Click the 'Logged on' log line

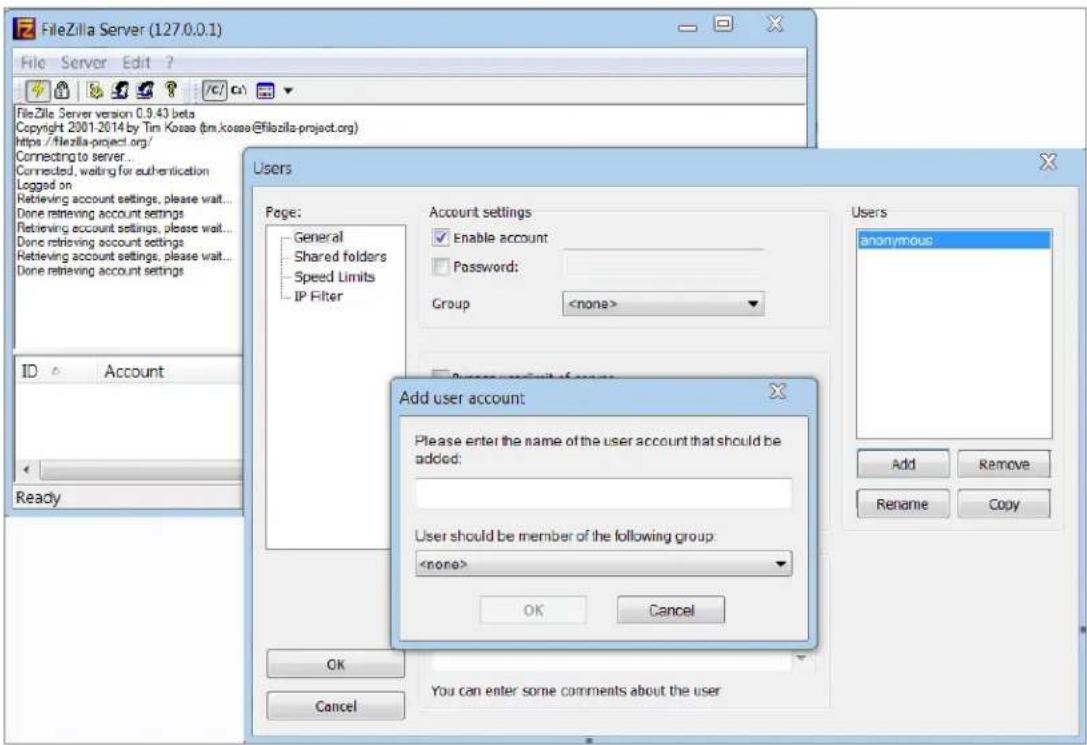tap(44, 185)
